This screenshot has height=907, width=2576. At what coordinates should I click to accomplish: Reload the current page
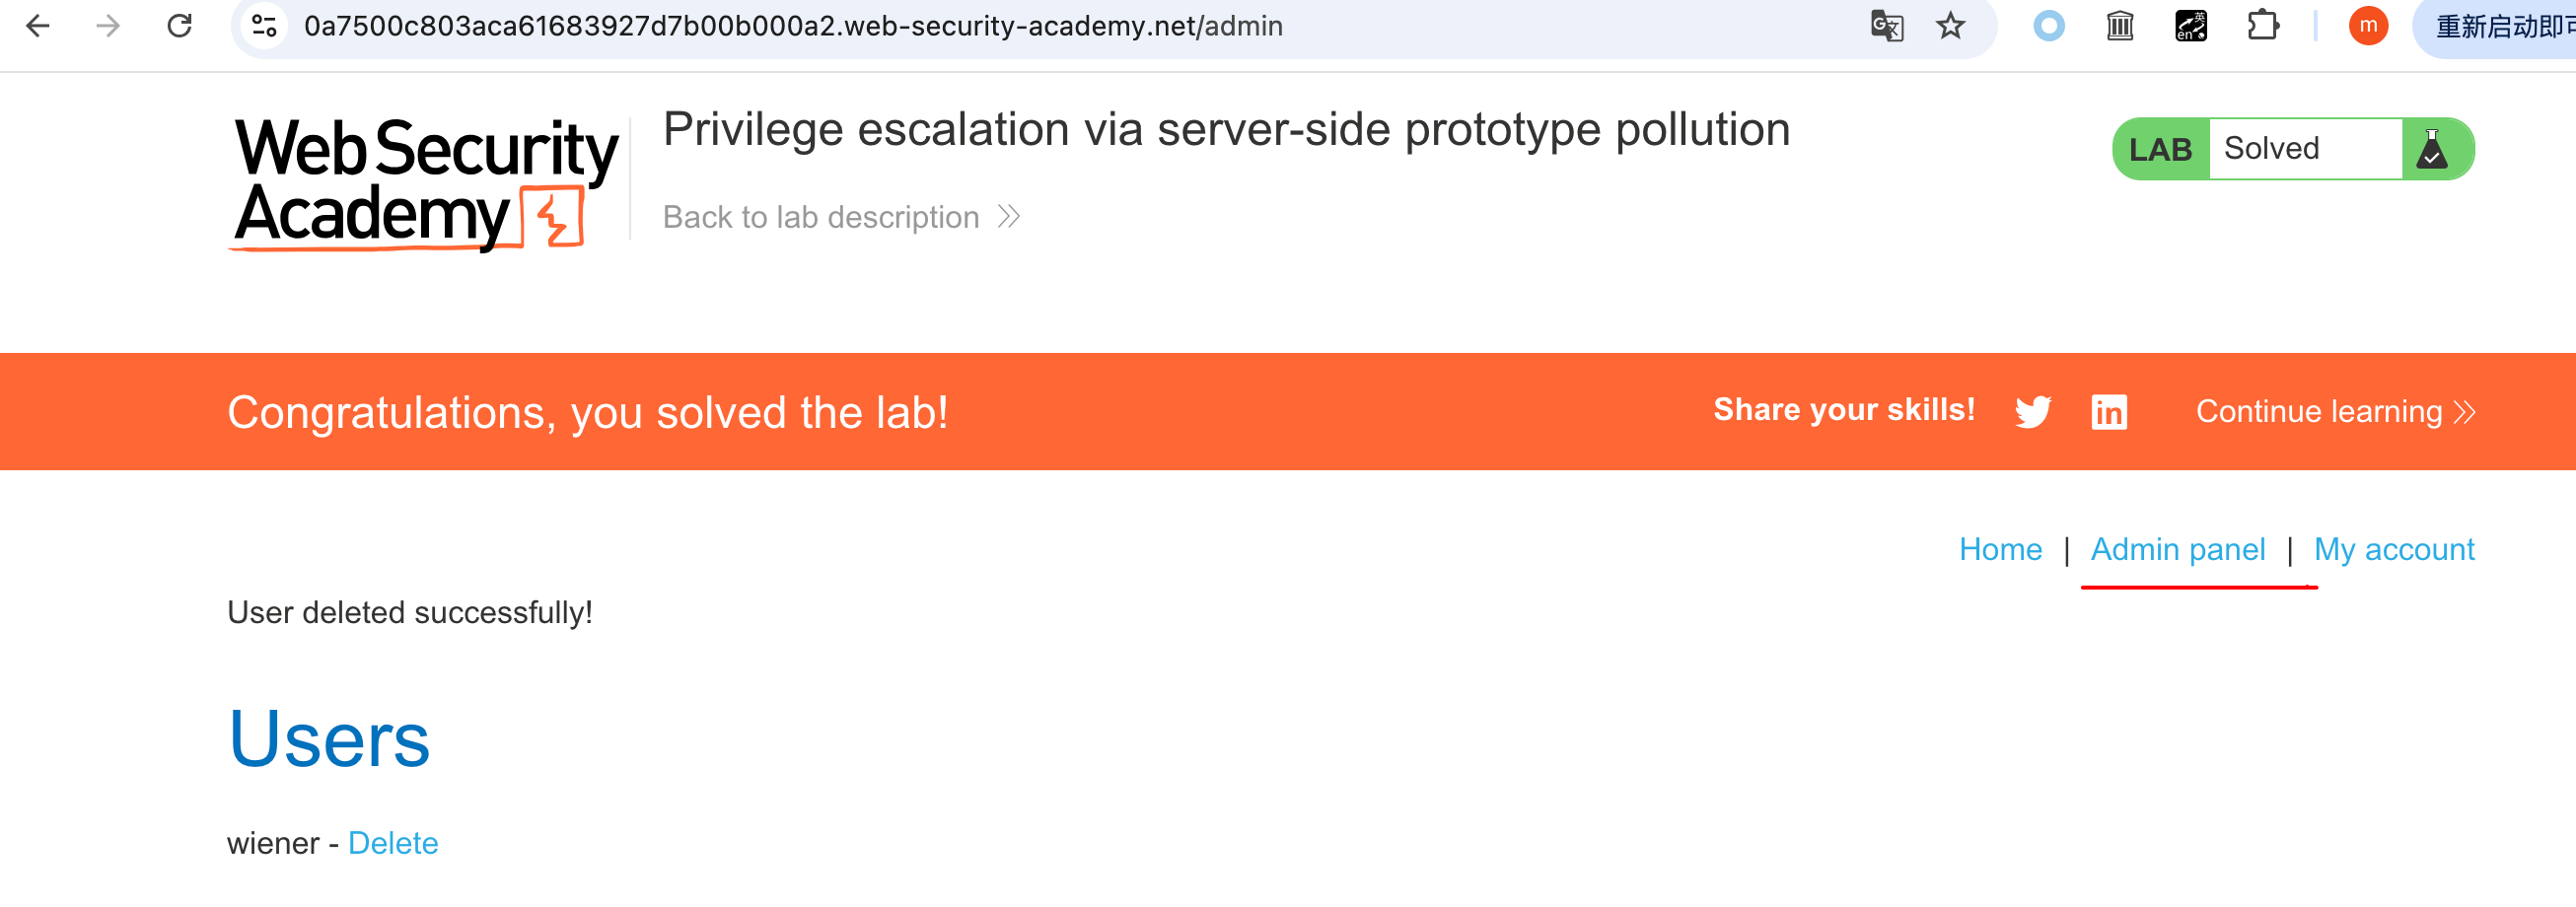[x=180, y=27]
